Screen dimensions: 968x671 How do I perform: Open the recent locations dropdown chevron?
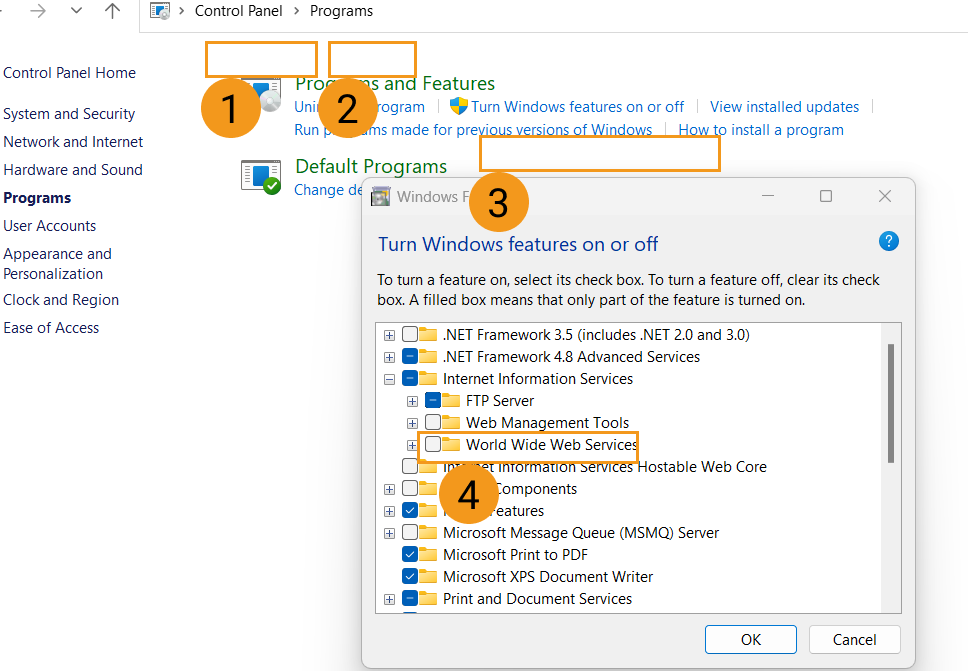point(77,11)
